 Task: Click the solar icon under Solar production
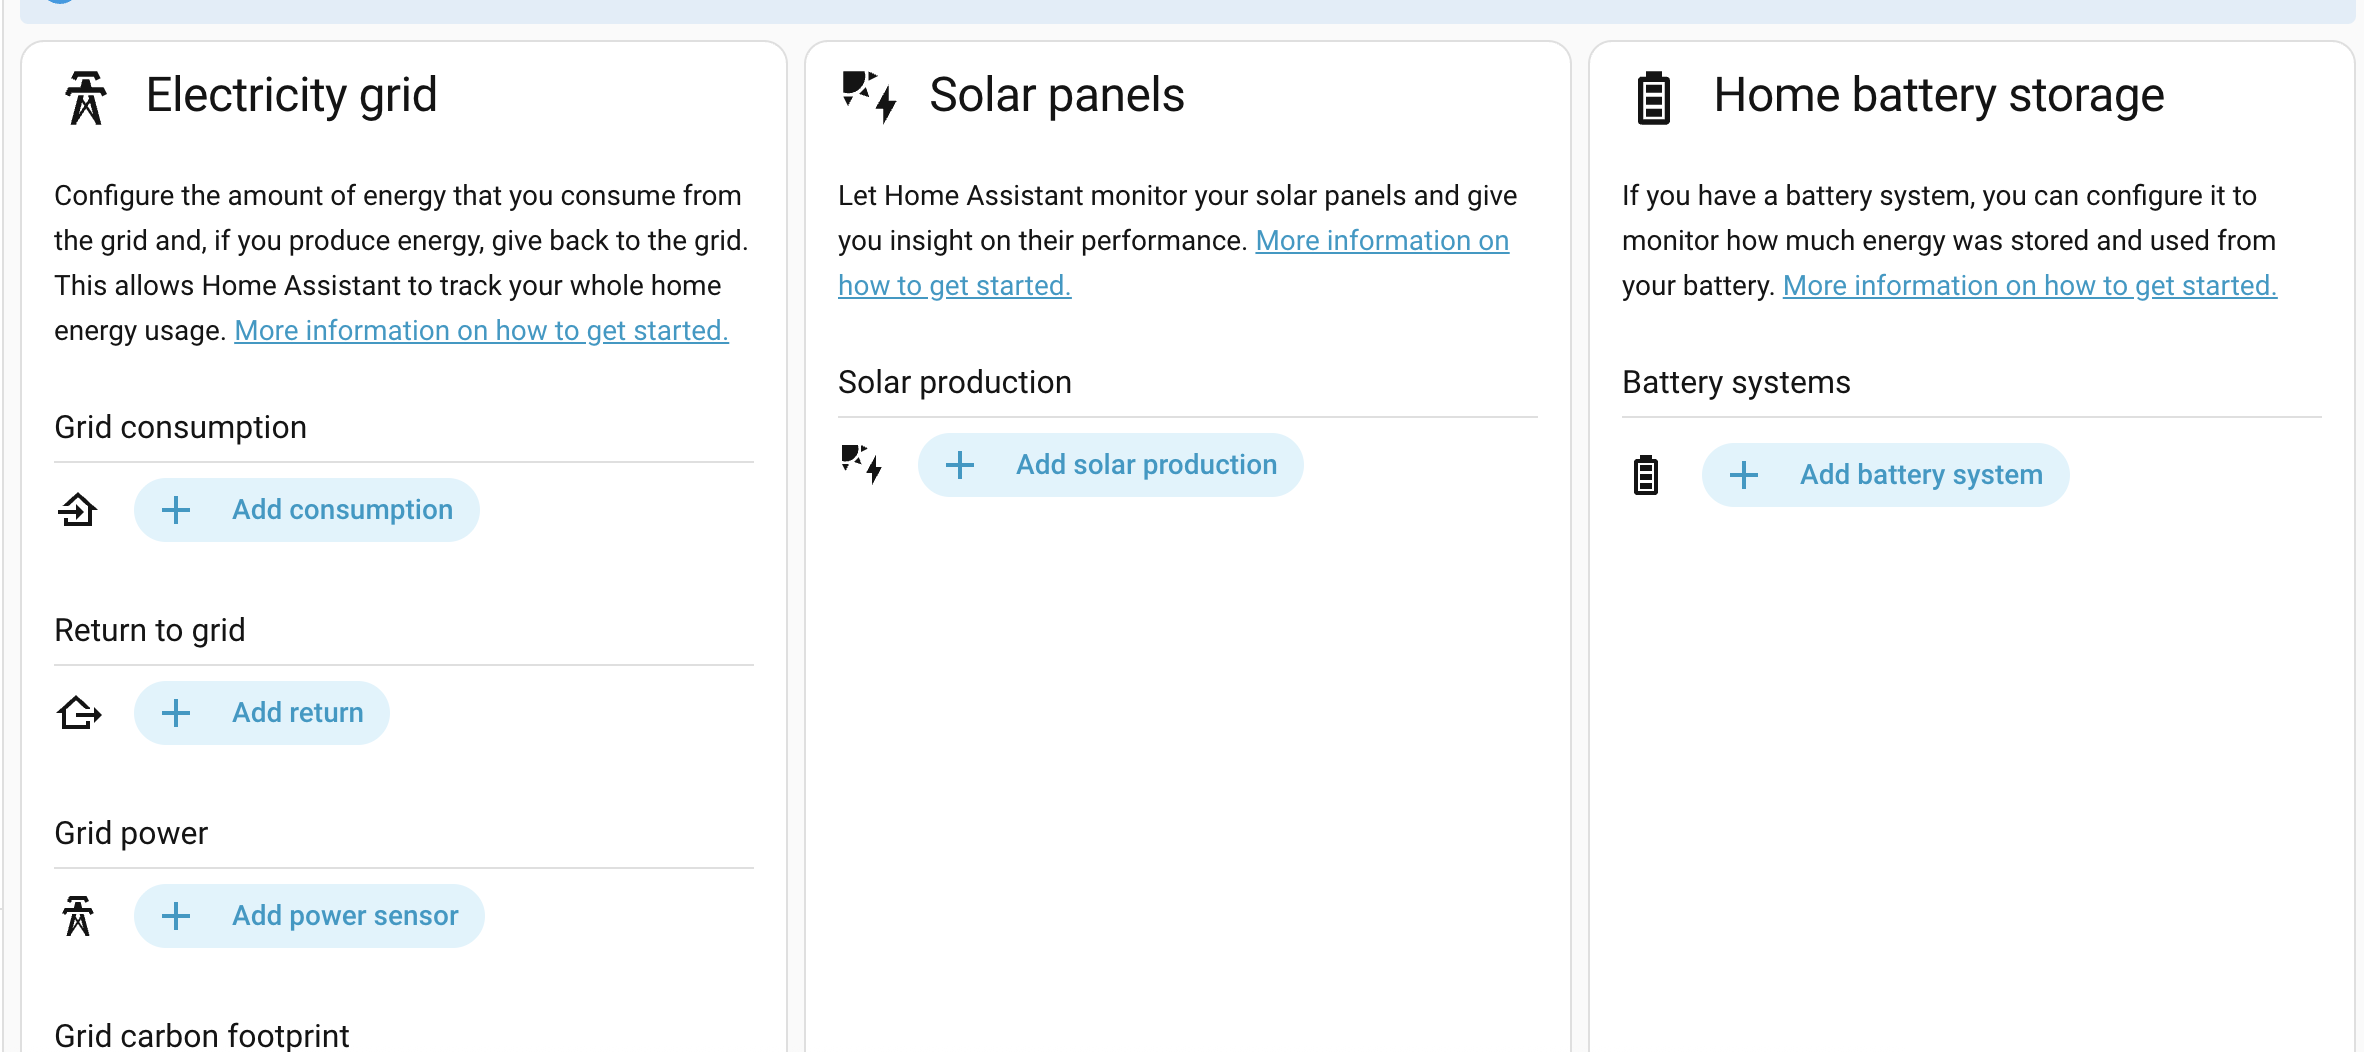(861, 464)
